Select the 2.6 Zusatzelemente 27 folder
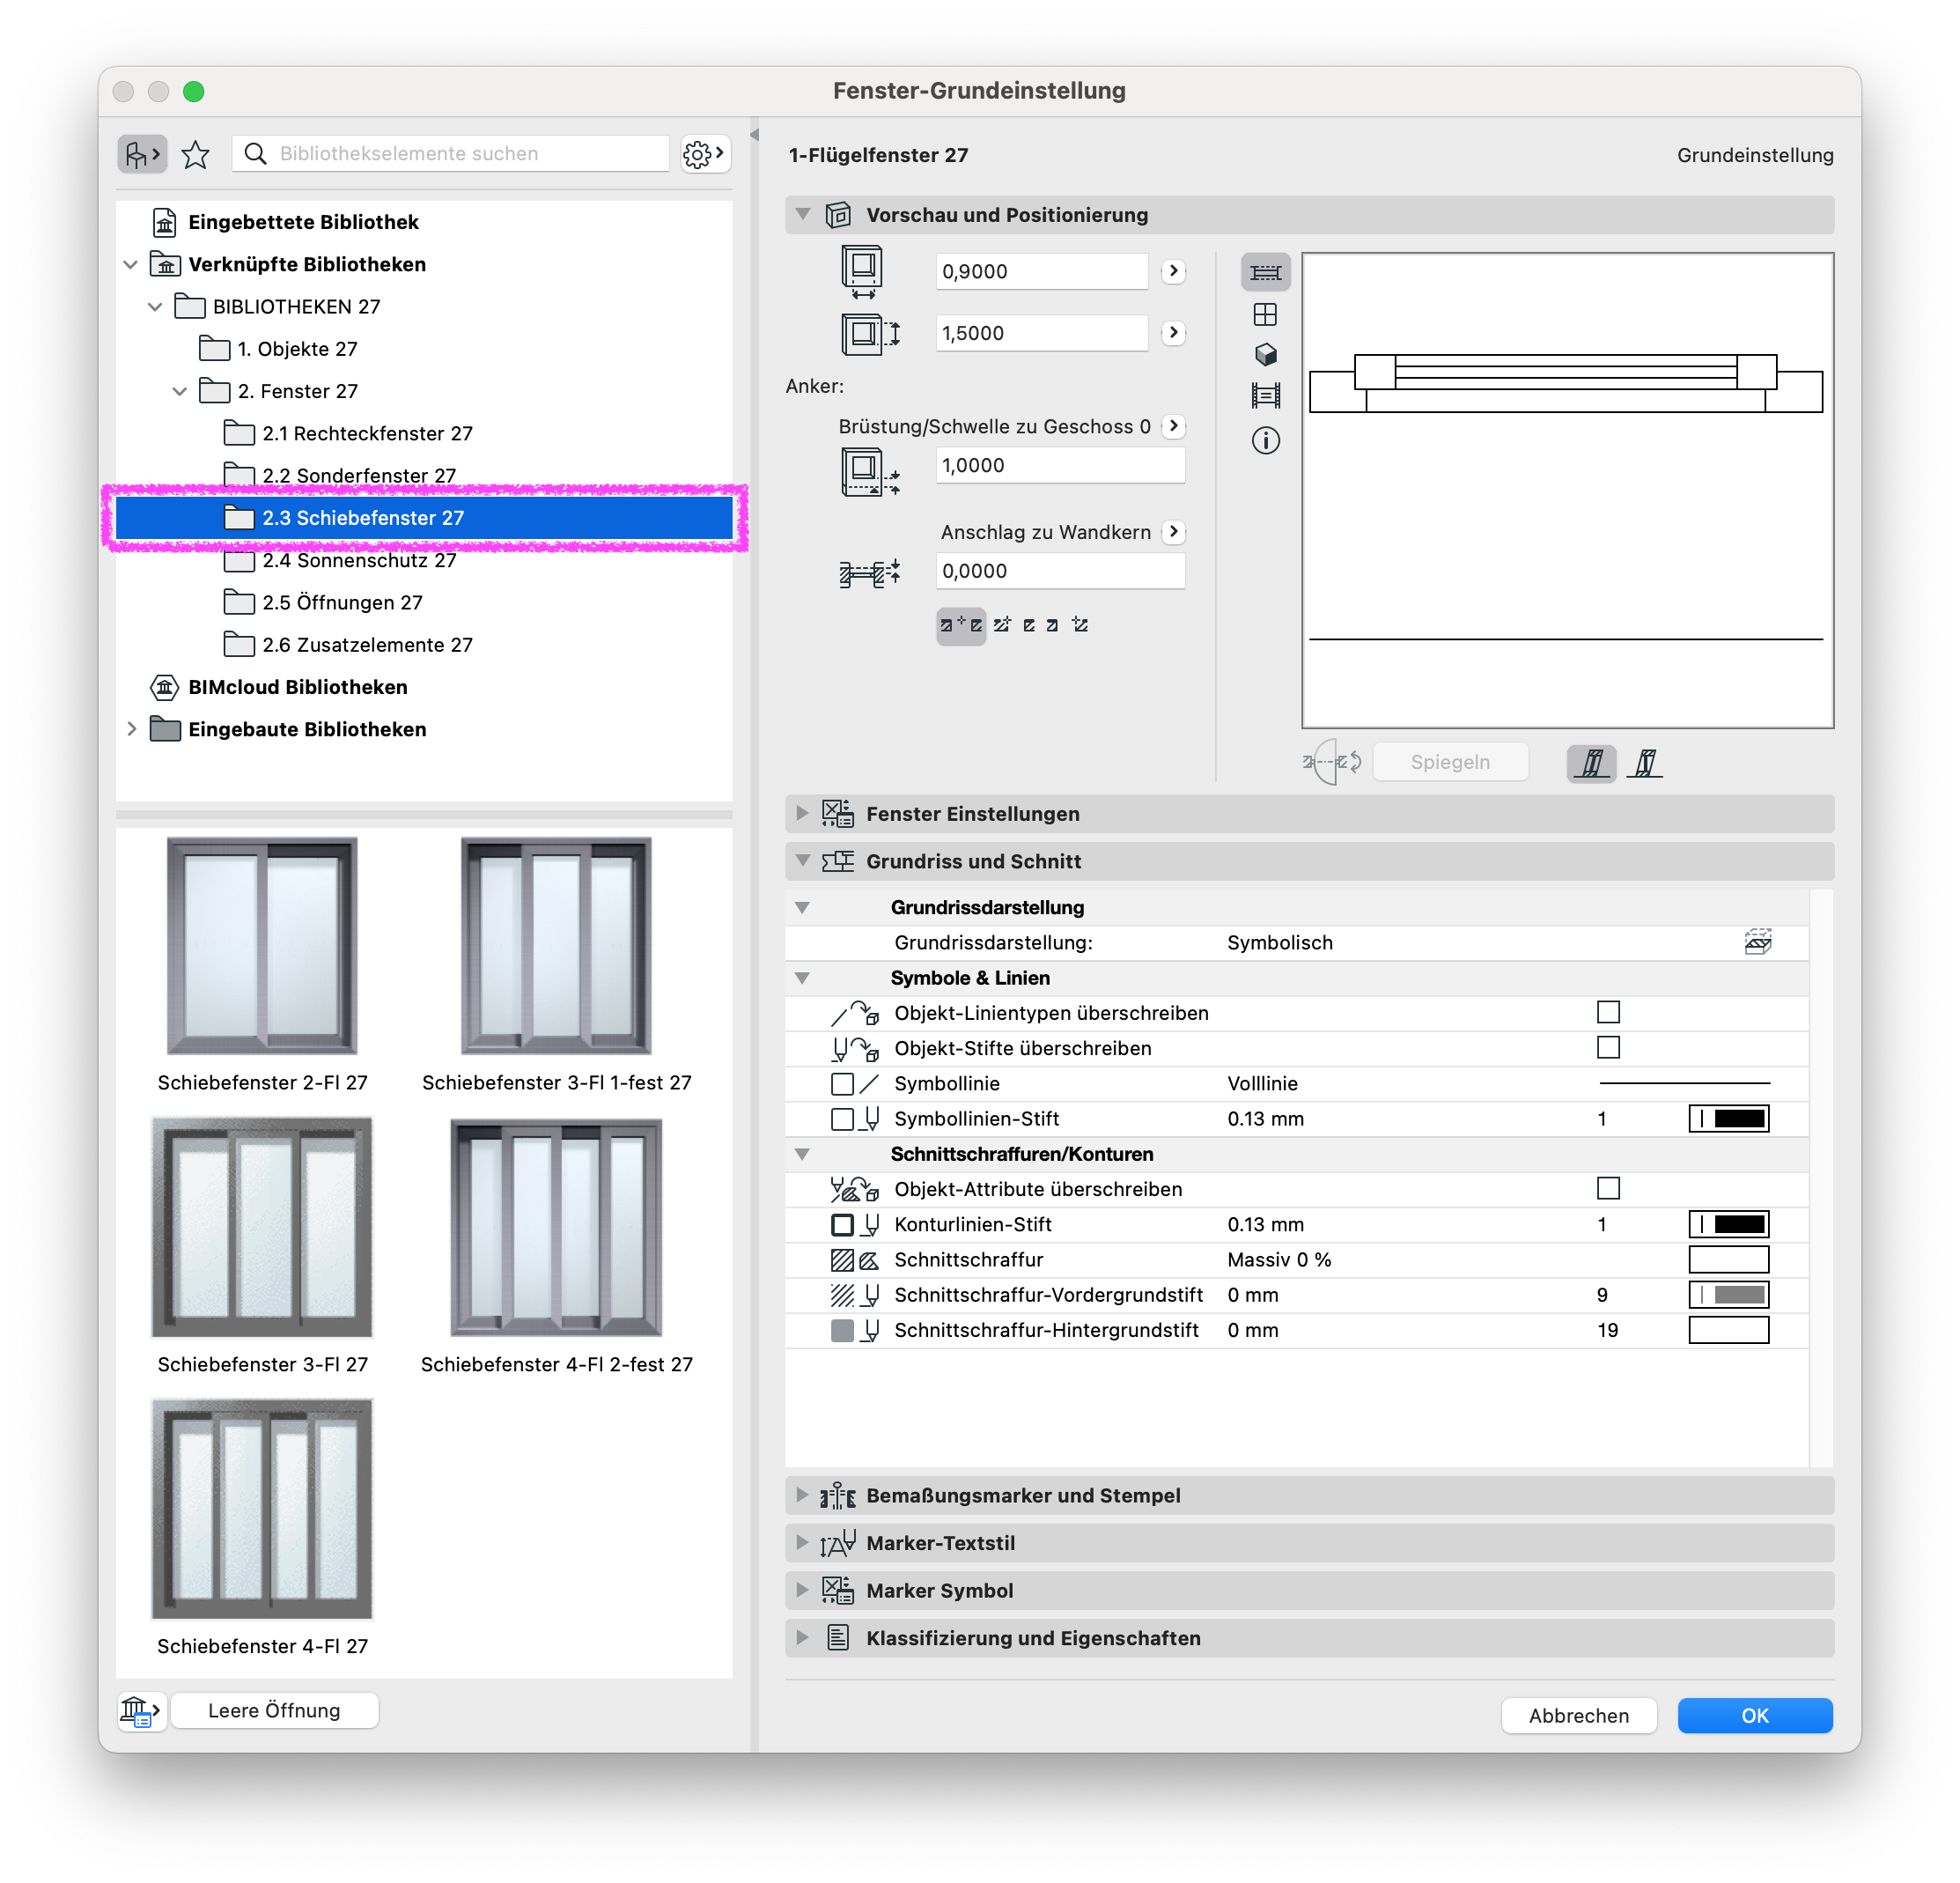This screenshot has height=1883, width=1960. coord(346,645)
